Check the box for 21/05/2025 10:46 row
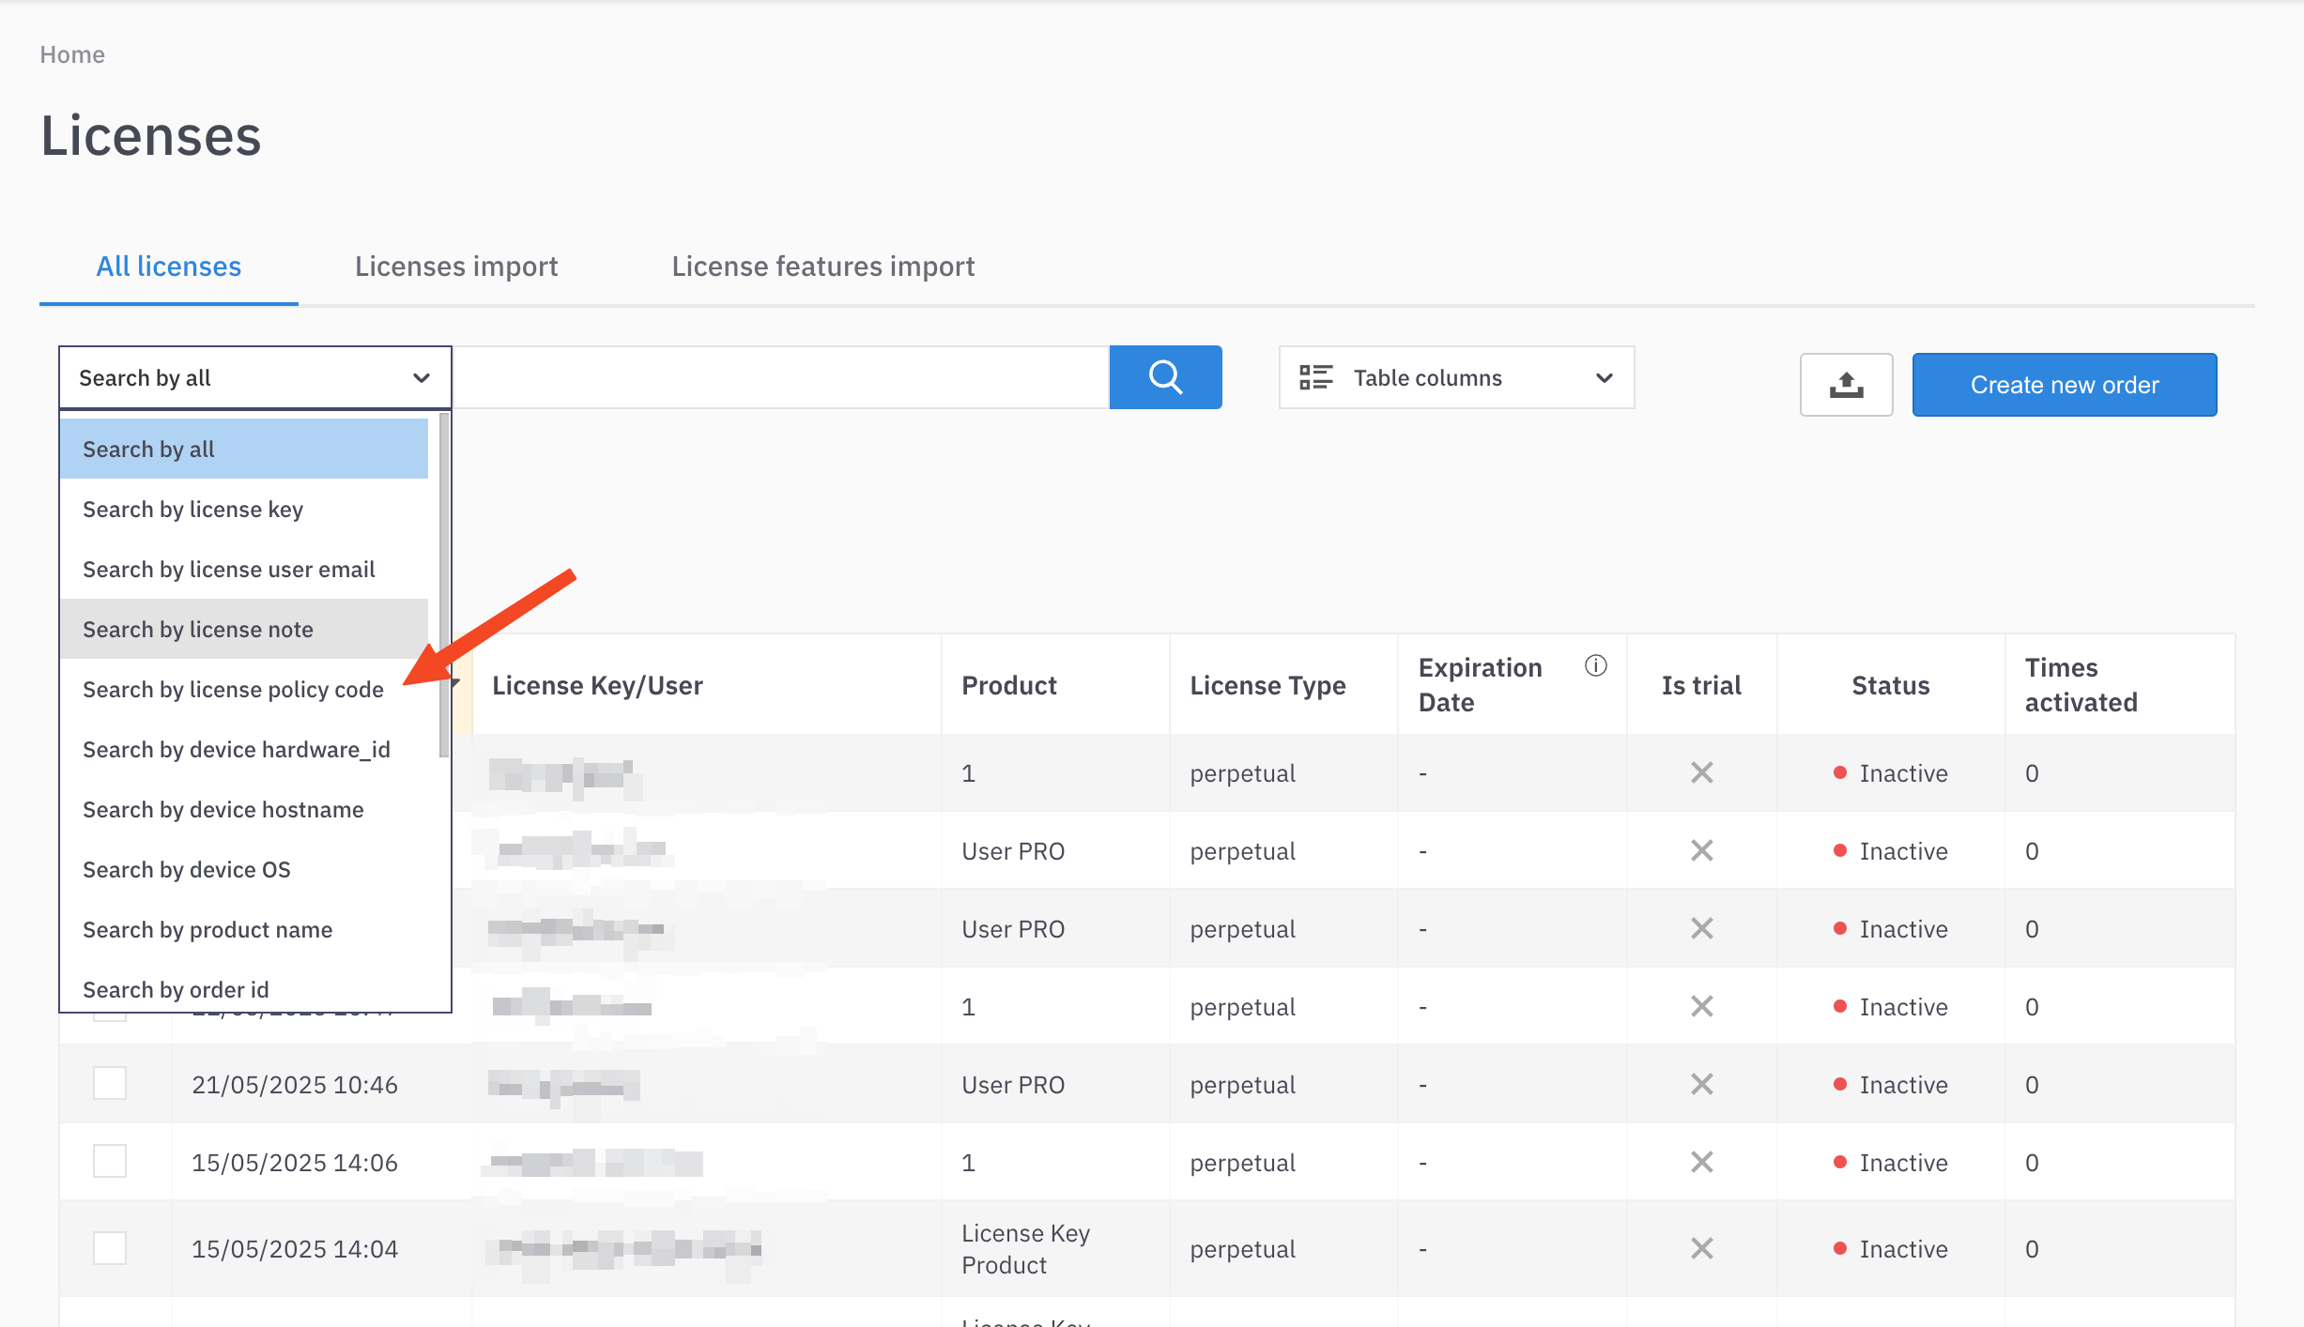 tap(110, 1084)
